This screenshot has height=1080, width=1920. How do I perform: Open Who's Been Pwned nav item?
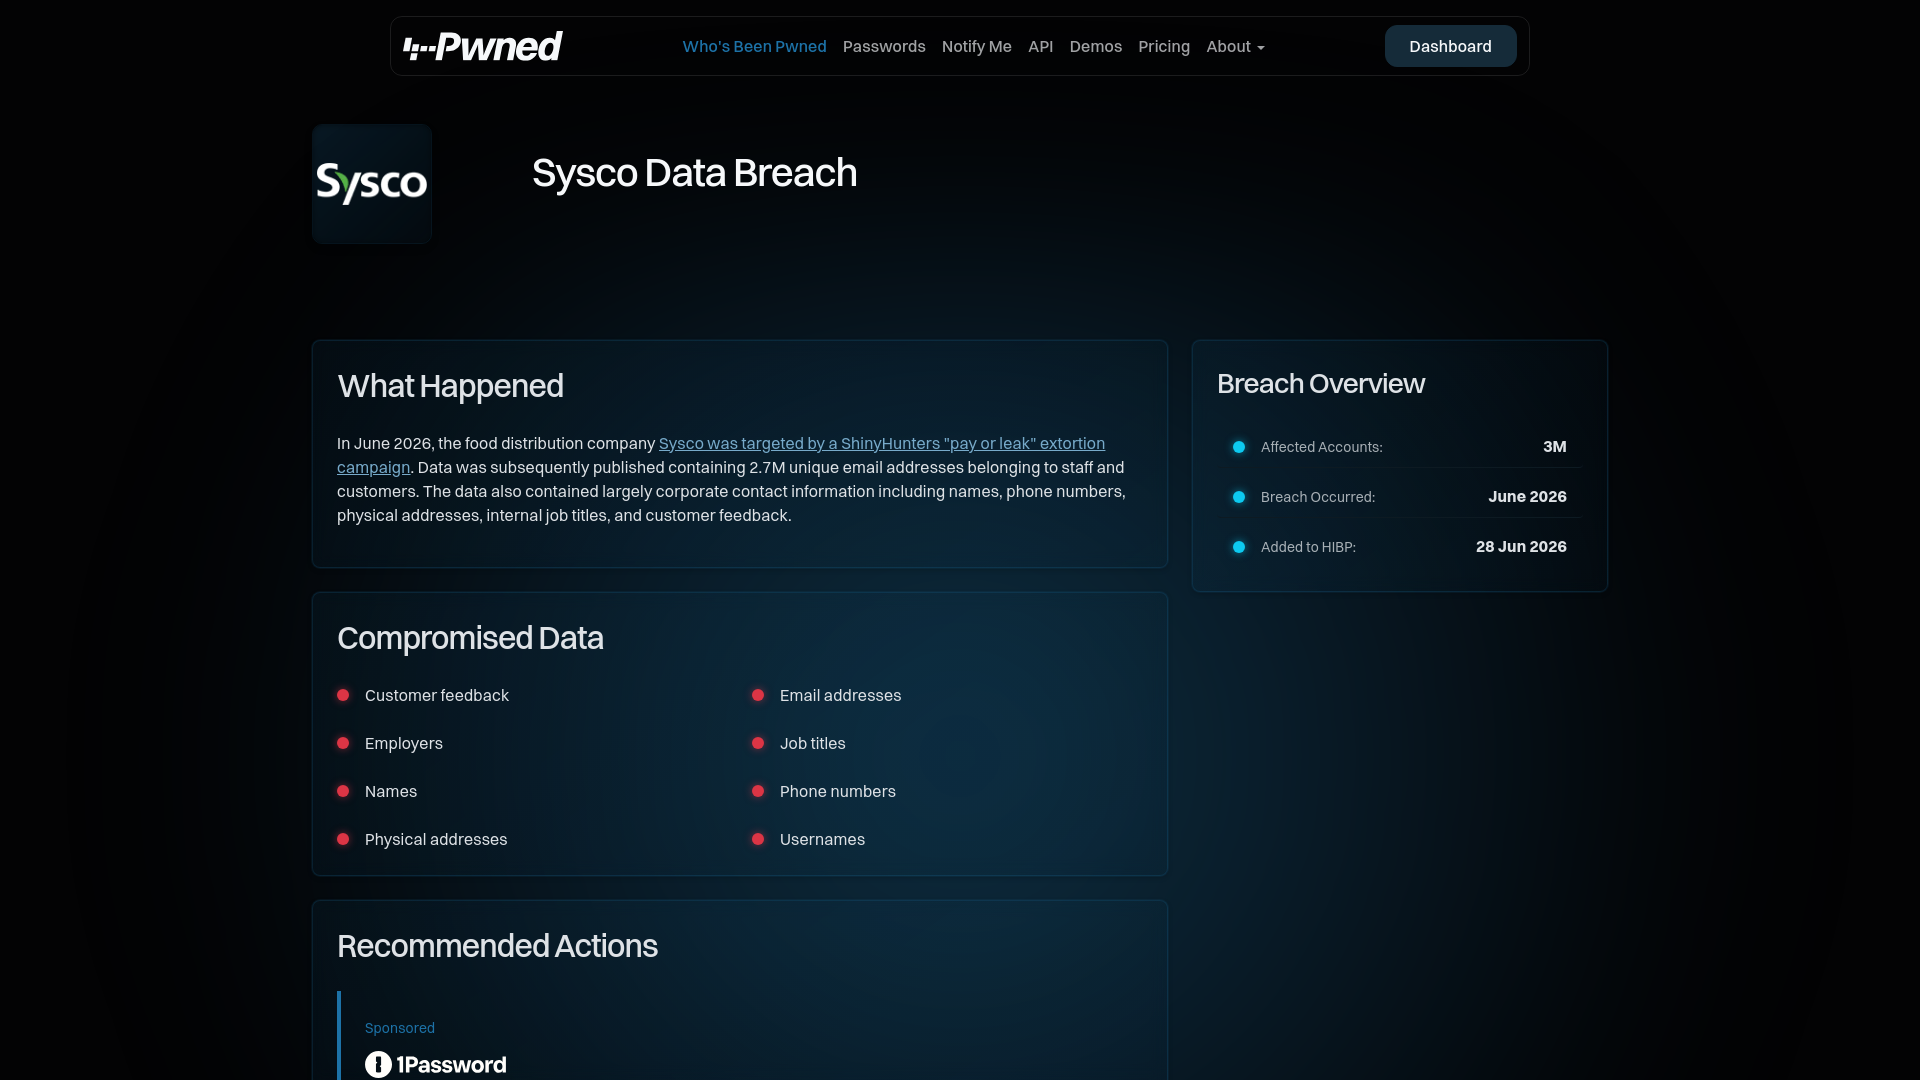coord(754,46)
